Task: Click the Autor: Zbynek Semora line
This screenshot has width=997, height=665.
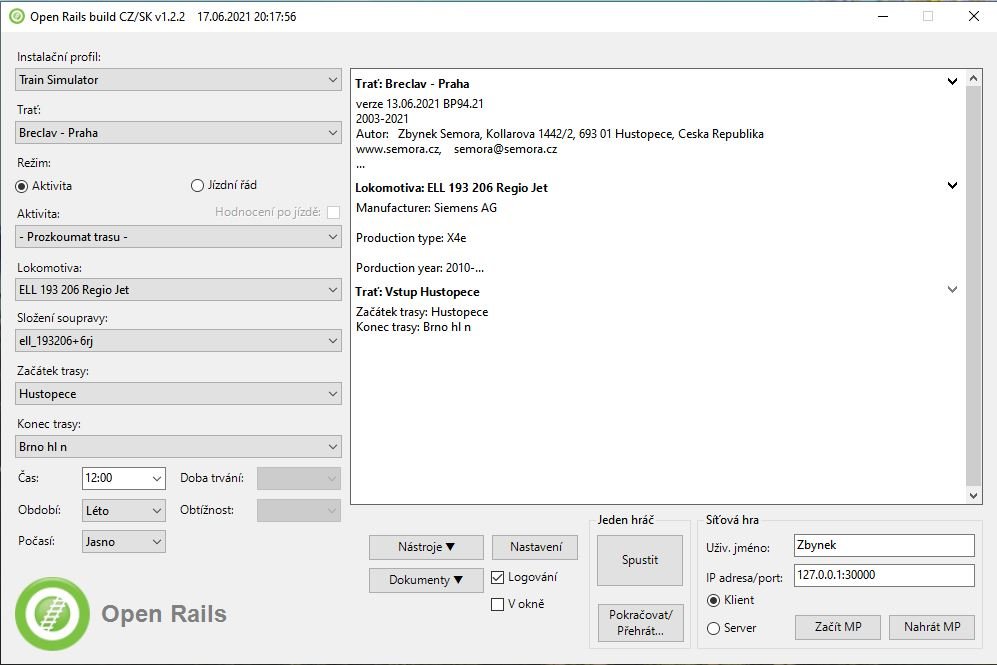Action: click(x=560, y=134)
